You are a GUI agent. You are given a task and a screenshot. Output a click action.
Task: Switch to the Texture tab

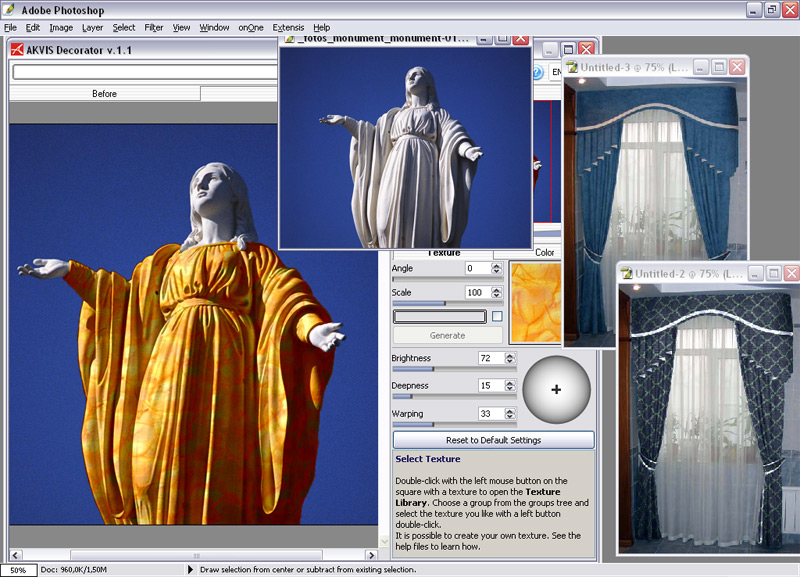coord(443,253)
